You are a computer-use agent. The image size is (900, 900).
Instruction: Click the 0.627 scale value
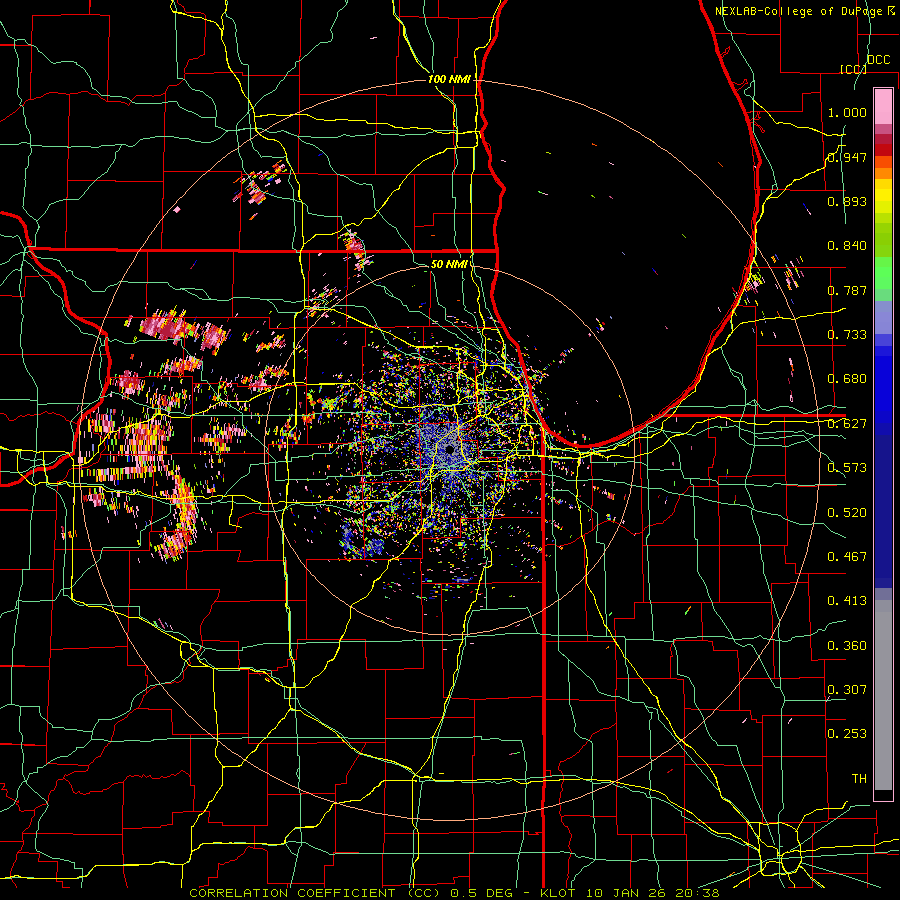pos(847,424)
